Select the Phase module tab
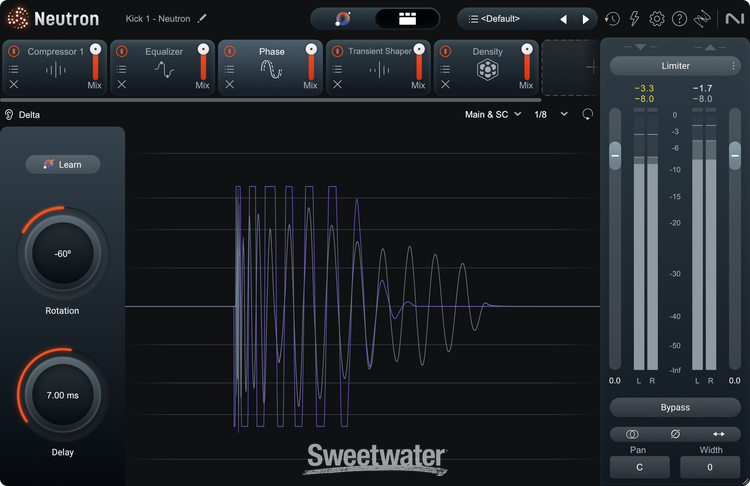 point(271,67)
